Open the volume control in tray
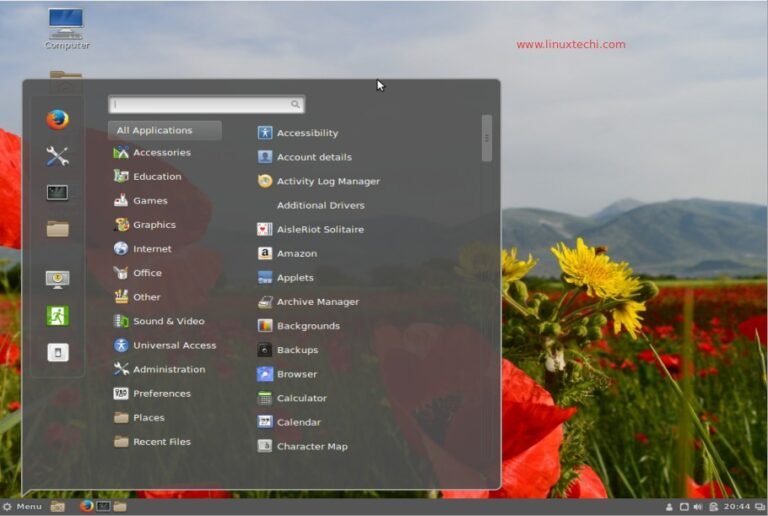Image resolution: width=768 pixels, height=516 pixels. pyautogui.click(x=698, y=507)
